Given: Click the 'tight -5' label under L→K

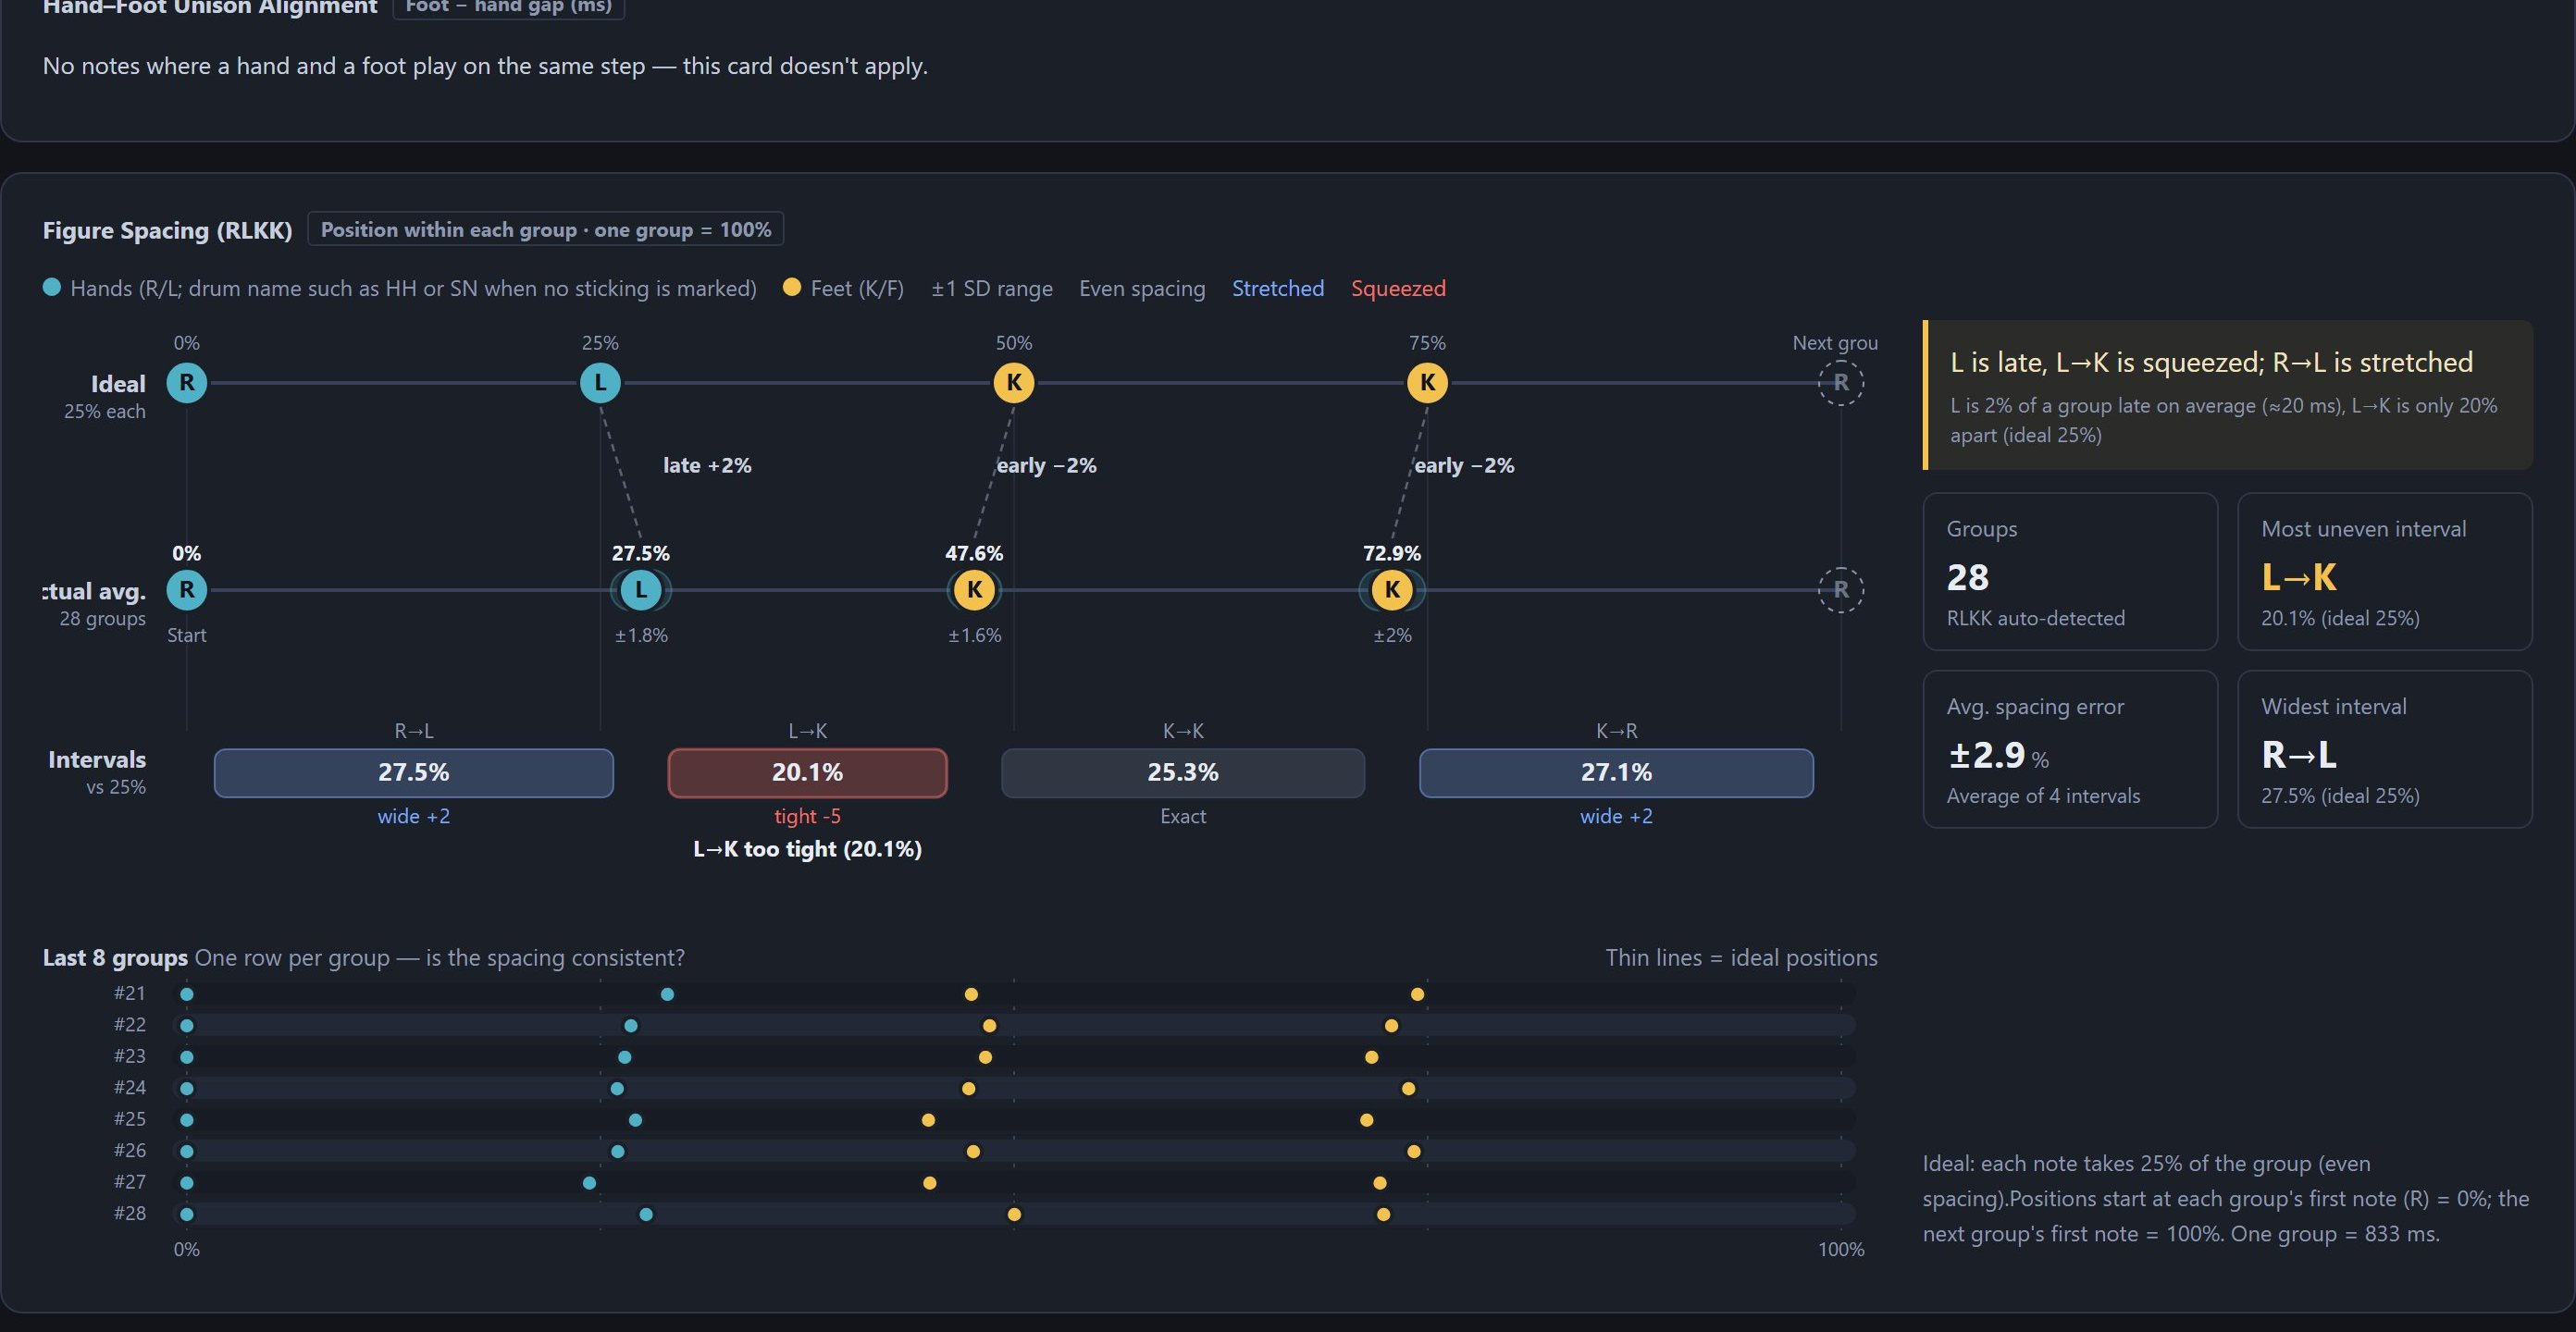Looking at the screenshot, I should [x=807, y=816].
